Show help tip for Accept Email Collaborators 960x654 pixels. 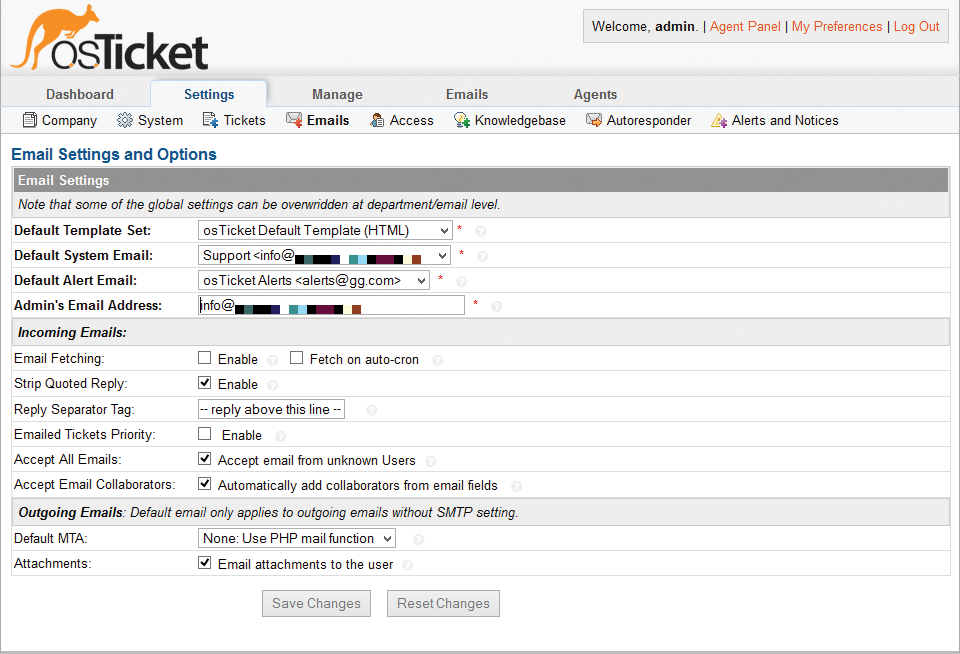516,486
